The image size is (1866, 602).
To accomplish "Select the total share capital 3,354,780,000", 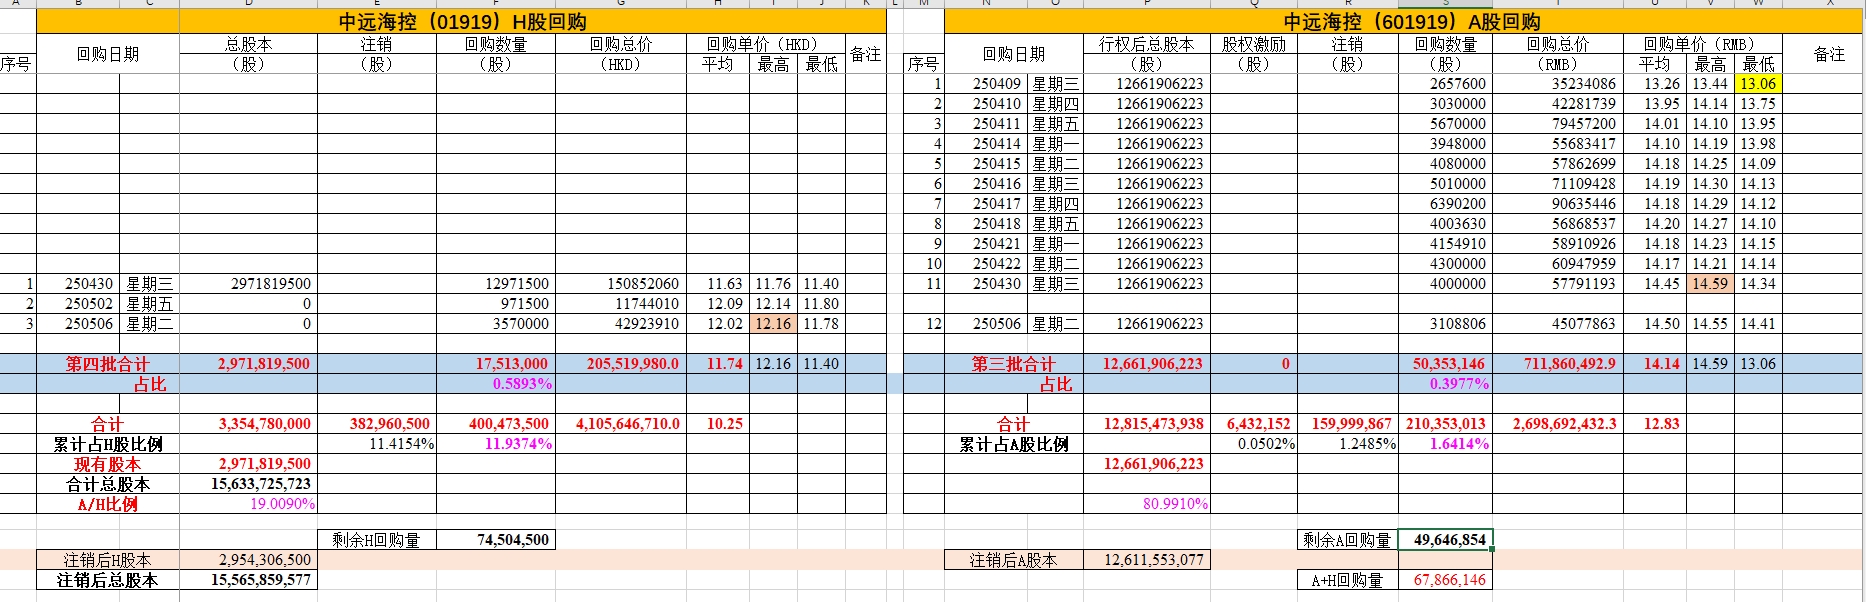I will pos(248,424).
